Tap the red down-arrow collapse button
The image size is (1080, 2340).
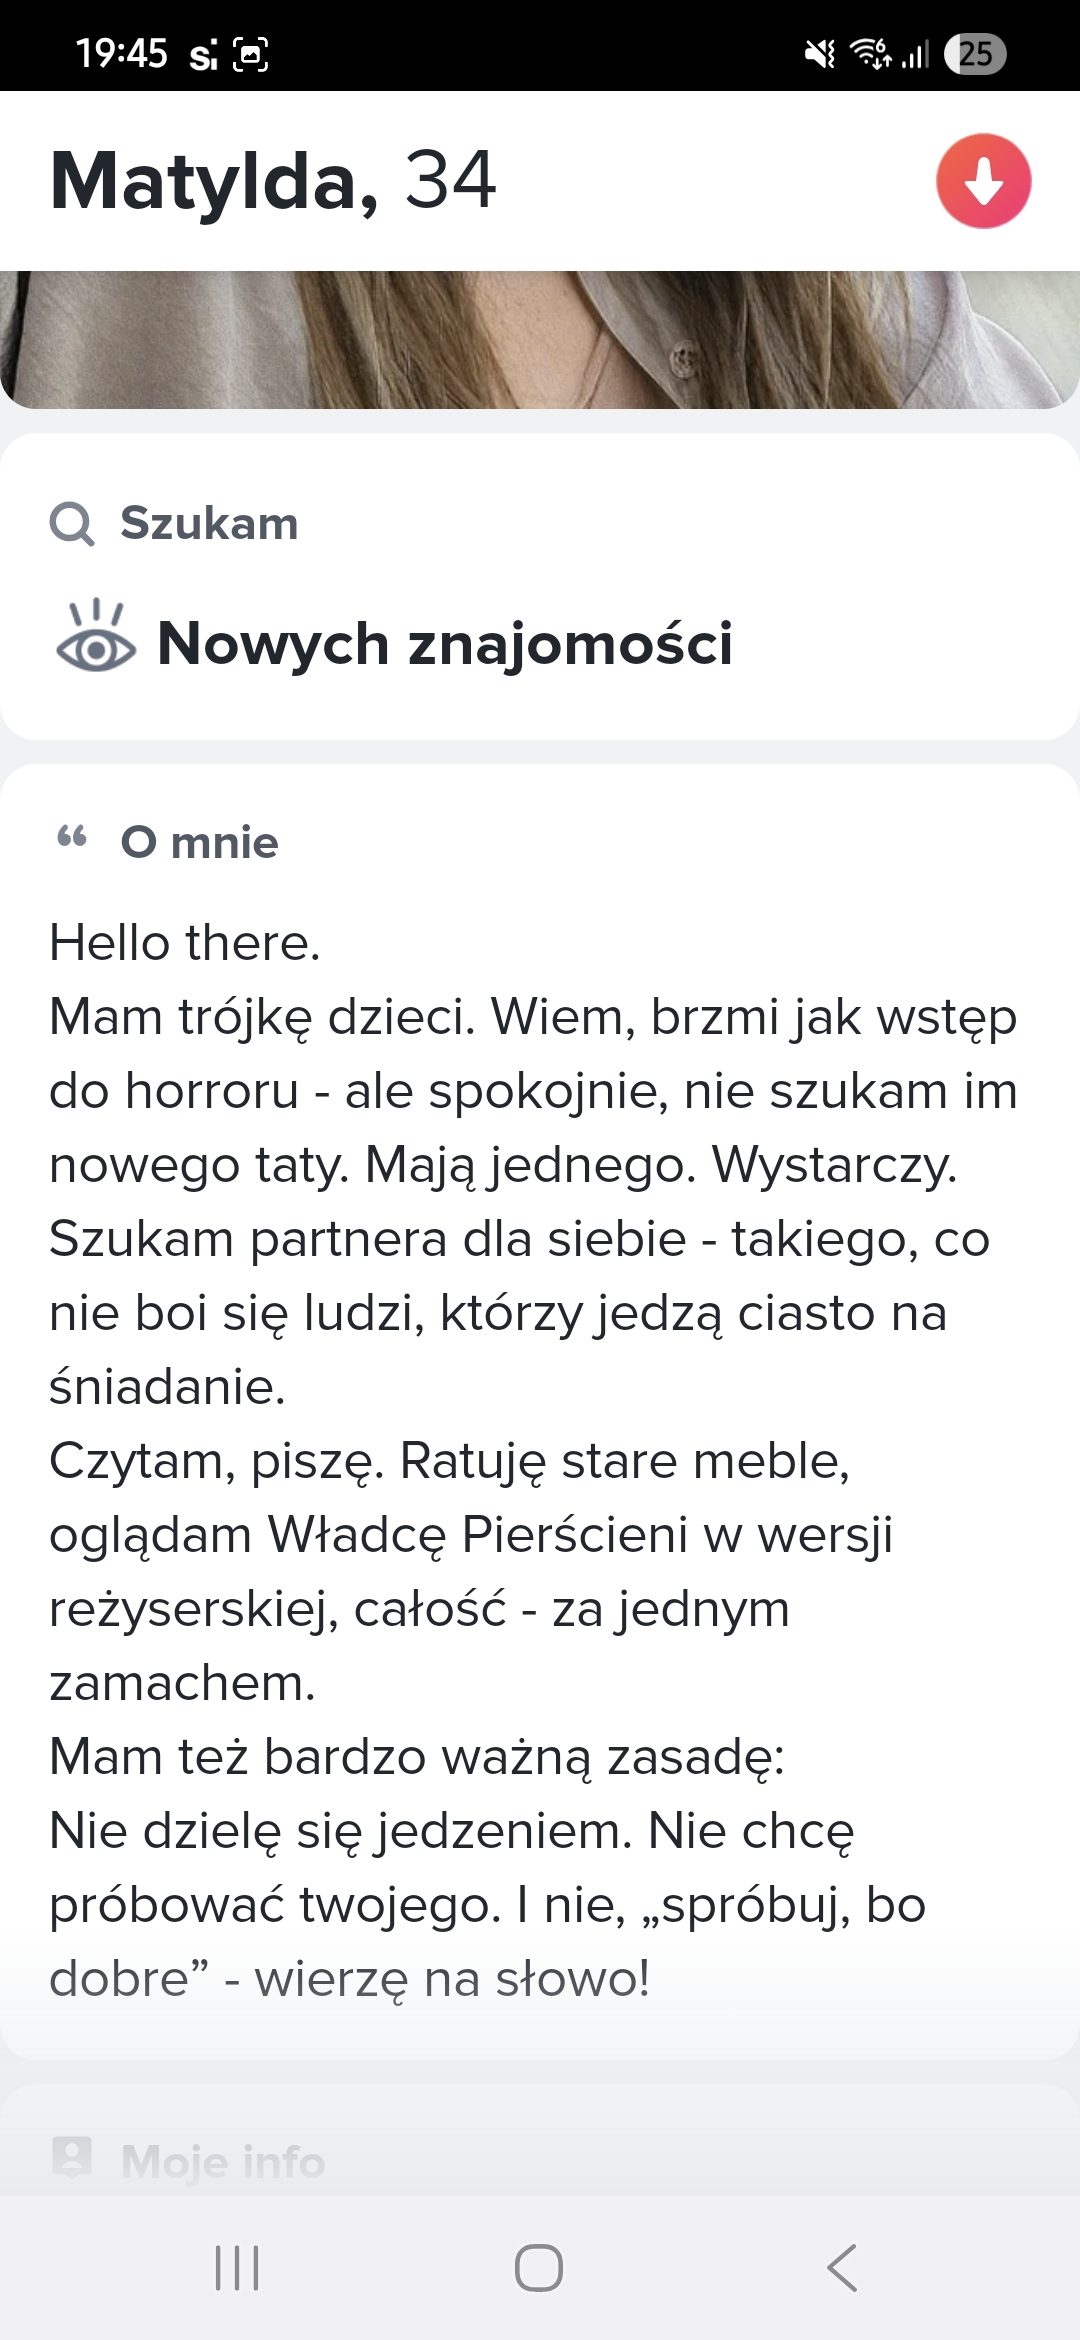(983, 181)
